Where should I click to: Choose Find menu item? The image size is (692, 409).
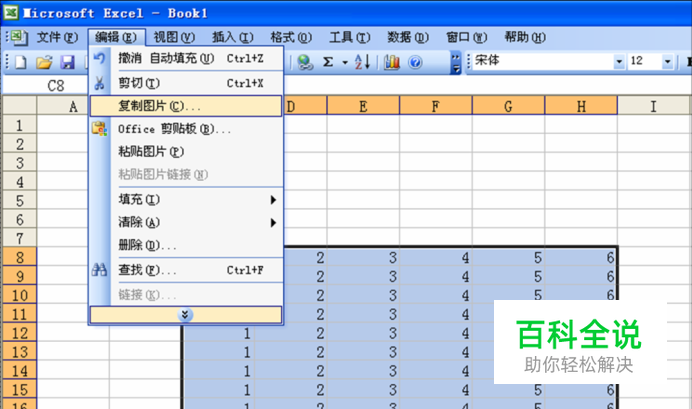point(185,270)
